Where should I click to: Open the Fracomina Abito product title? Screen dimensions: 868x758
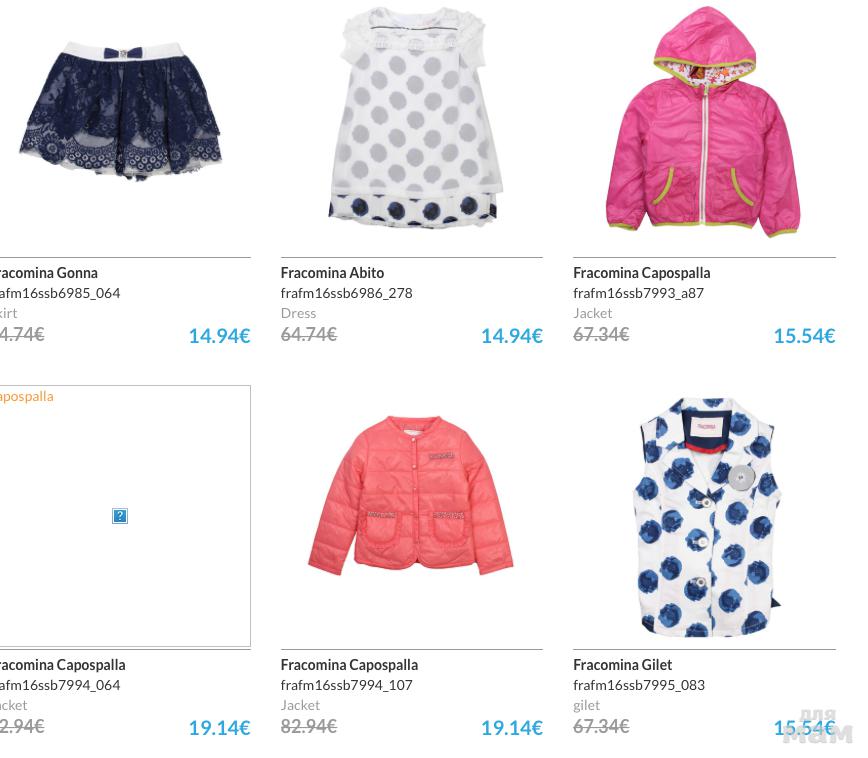[x=332, y=273]
